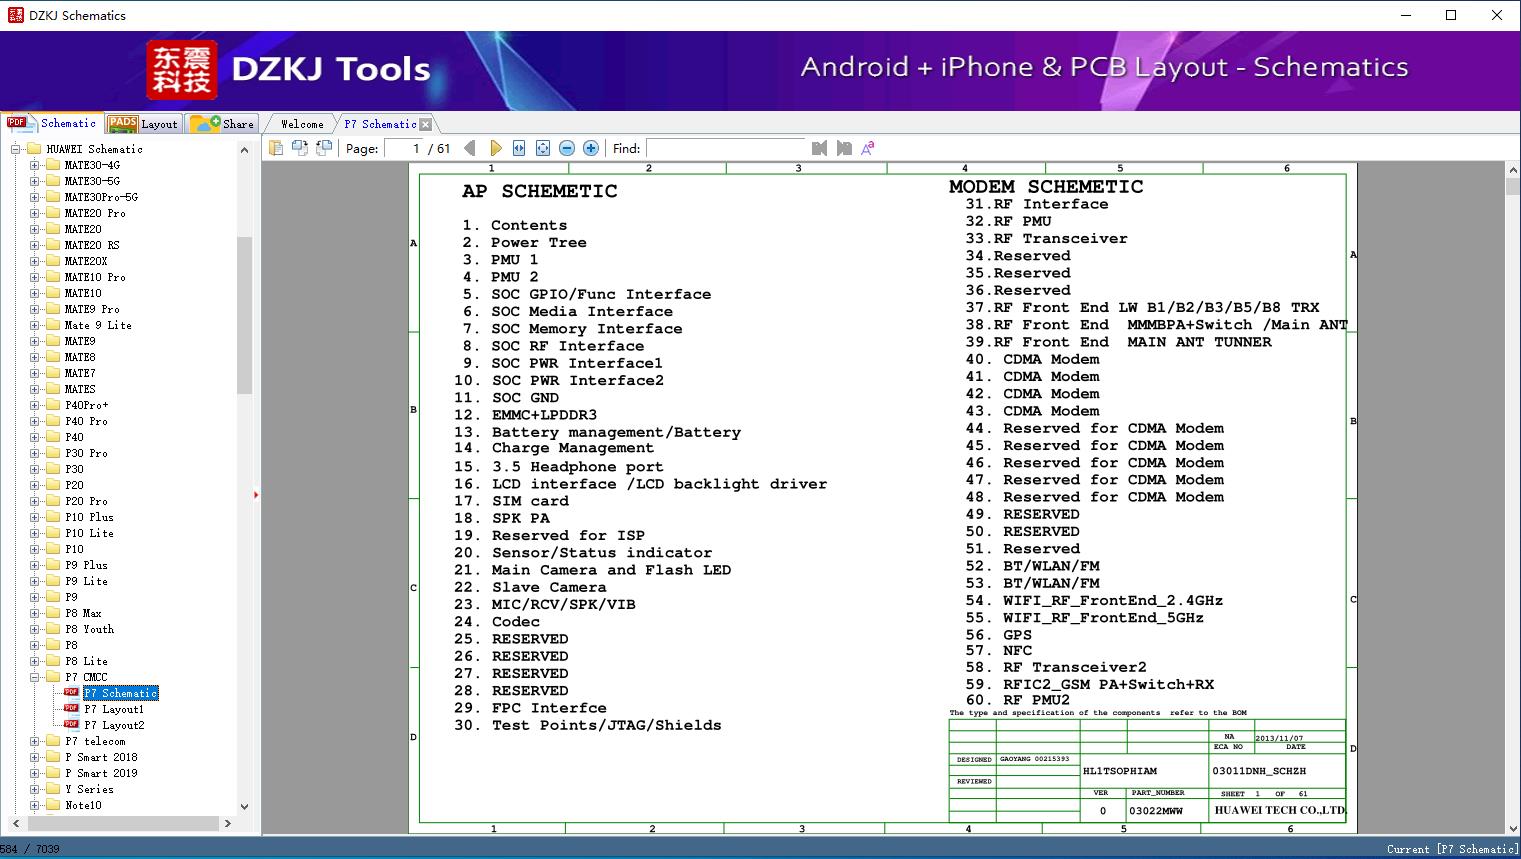The image size is (1521, 859).
Task: Open P7 Layout1 file
Action: [x=113, y=709]
